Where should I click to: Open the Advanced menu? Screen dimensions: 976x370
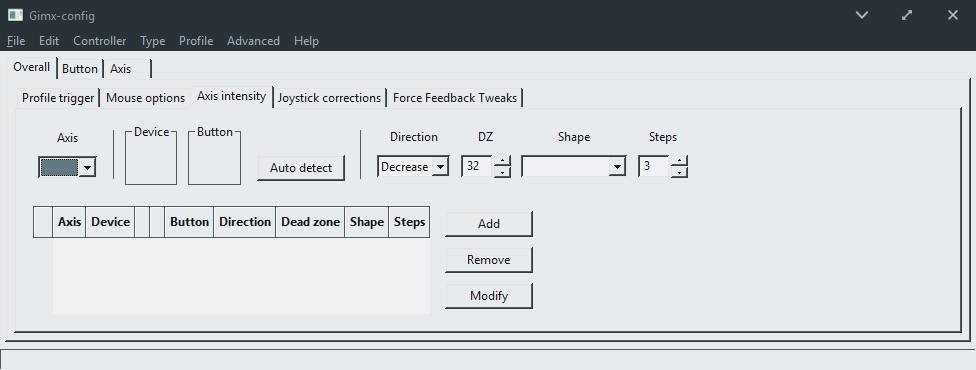coord(253,41)
